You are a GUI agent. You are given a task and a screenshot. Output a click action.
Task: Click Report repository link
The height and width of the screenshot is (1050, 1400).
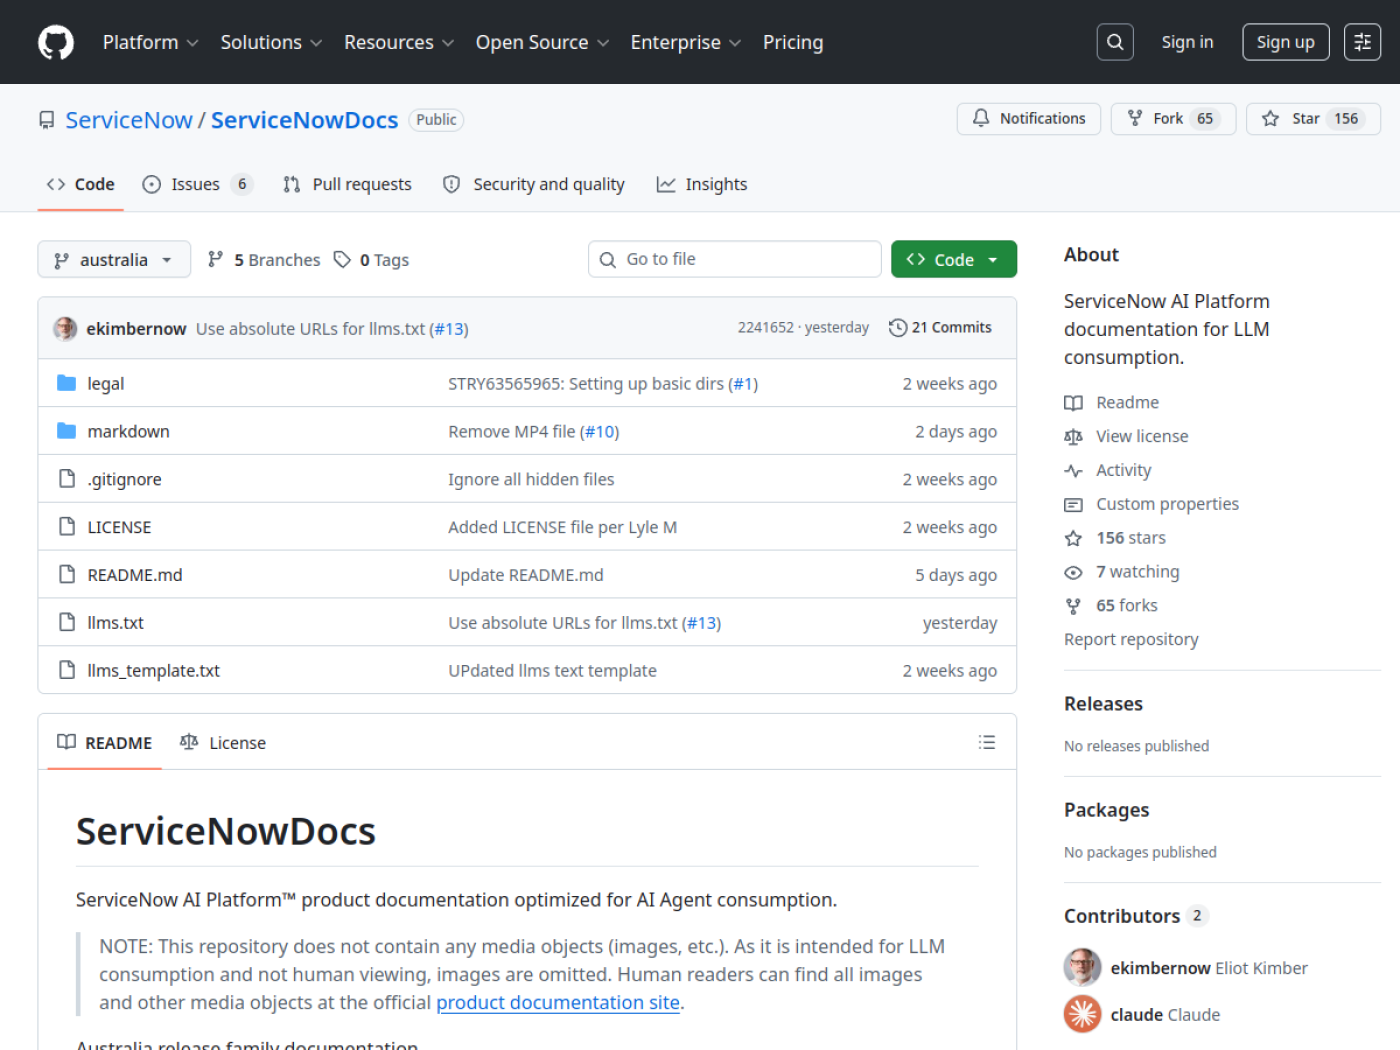[1131, 639]
